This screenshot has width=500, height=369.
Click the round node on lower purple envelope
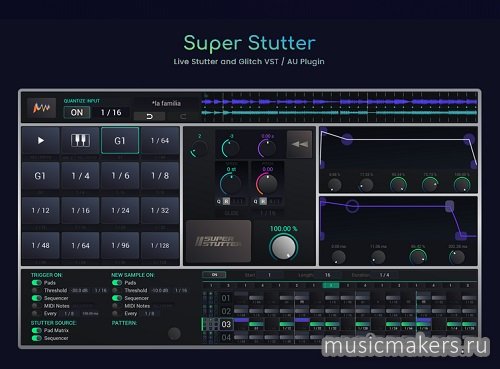point(352,206)
